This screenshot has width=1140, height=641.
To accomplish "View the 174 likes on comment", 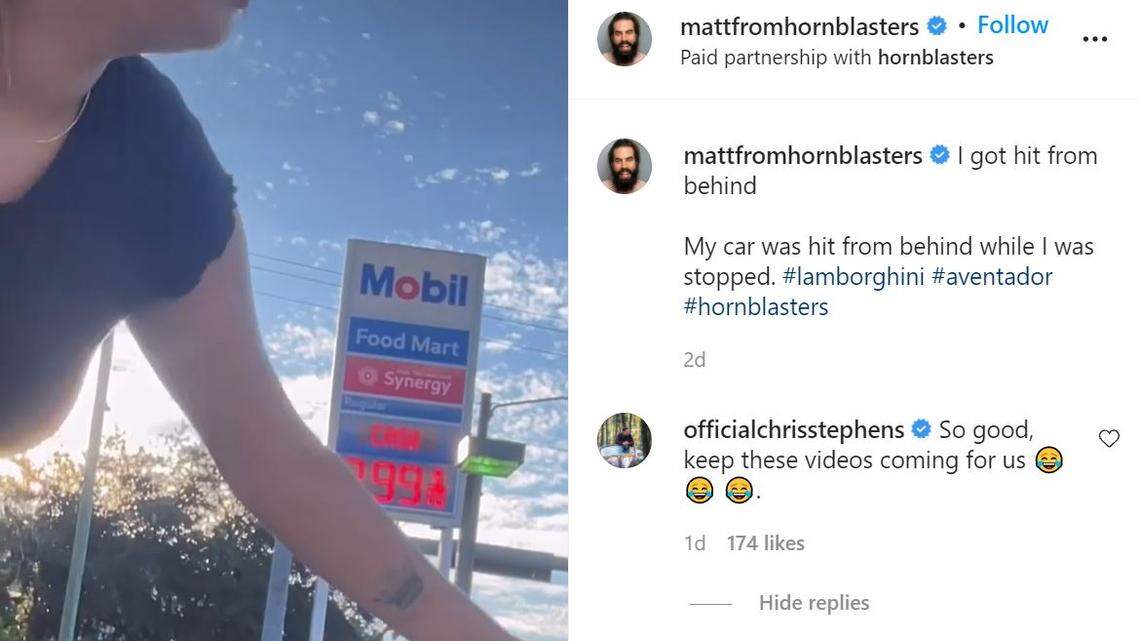I will (x=765, y=543).
